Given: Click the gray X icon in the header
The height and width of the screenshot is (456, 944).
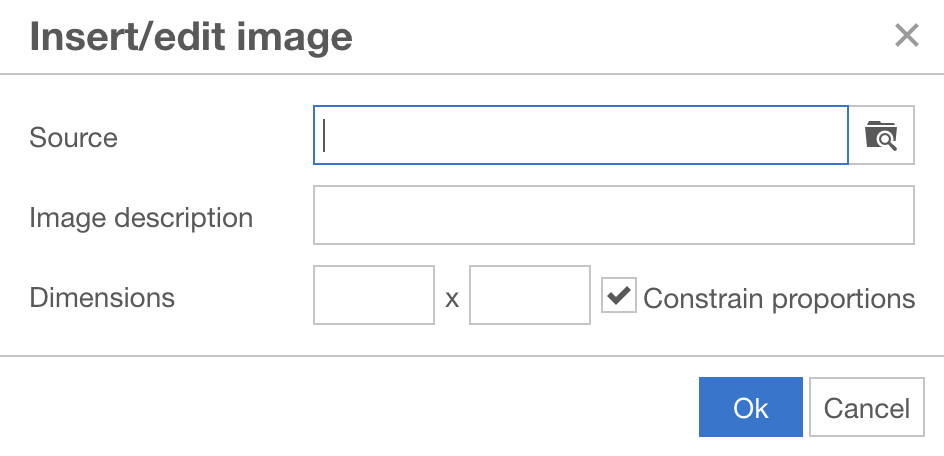Looking at the screenshot, I should [x=907, y=36].
